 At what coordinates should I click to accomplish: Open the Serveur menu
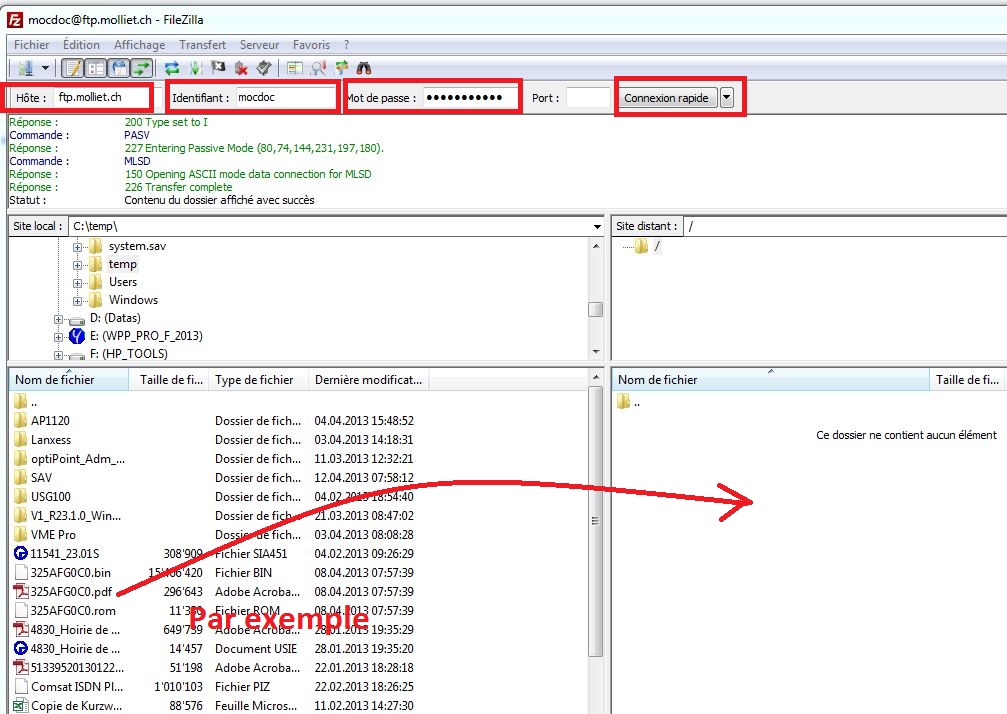[259, 45]
